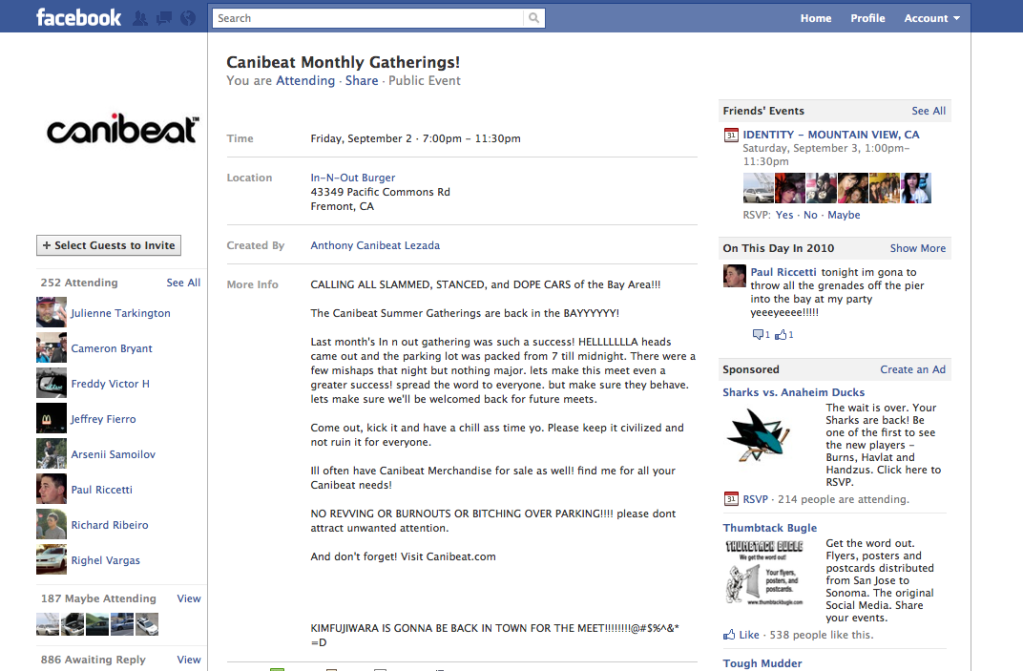Click the Create an Ad link
The width and height of the screenshot is (1023, 671).
(x=913, y=369)
